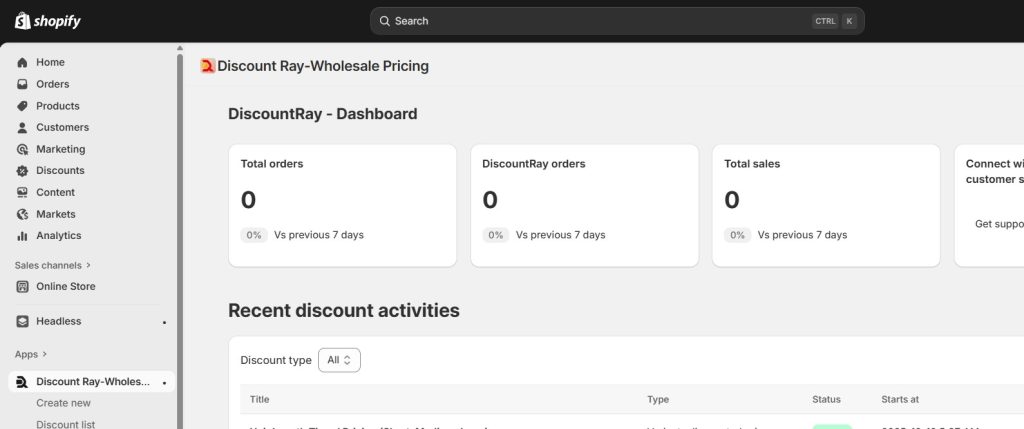Screen dimensions: 1024x429
Task: Click the Title column header
Action: [259, 399]
